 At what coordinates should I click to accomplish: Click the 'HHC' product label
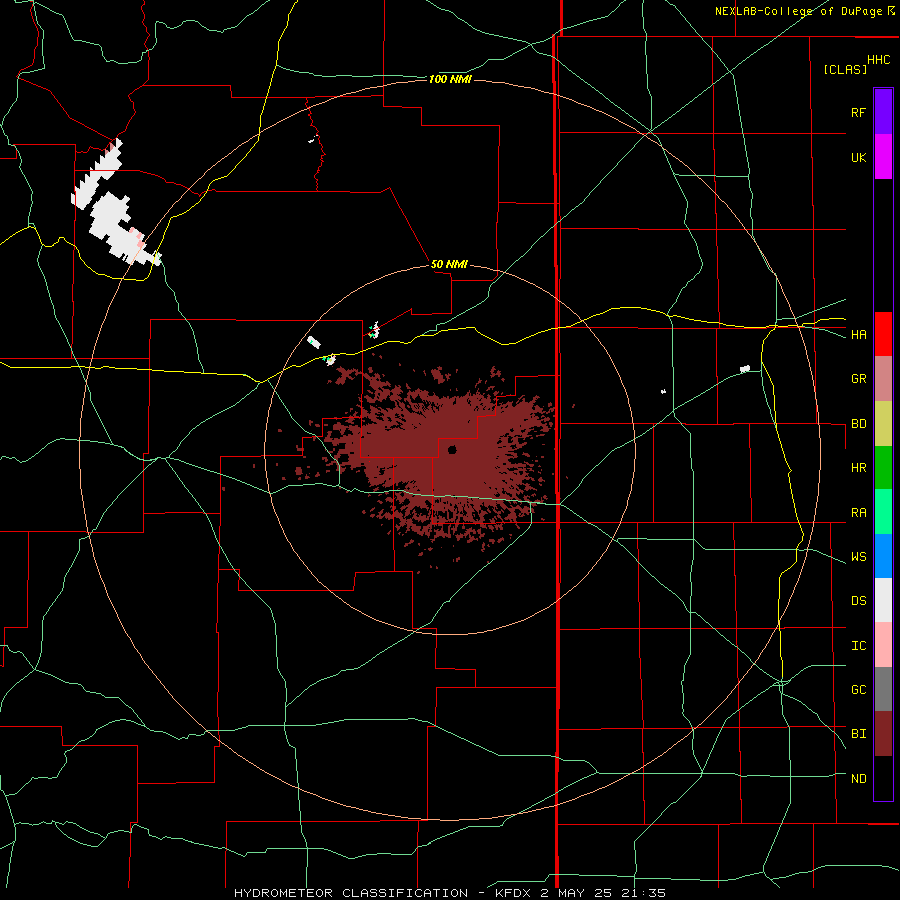879,60
